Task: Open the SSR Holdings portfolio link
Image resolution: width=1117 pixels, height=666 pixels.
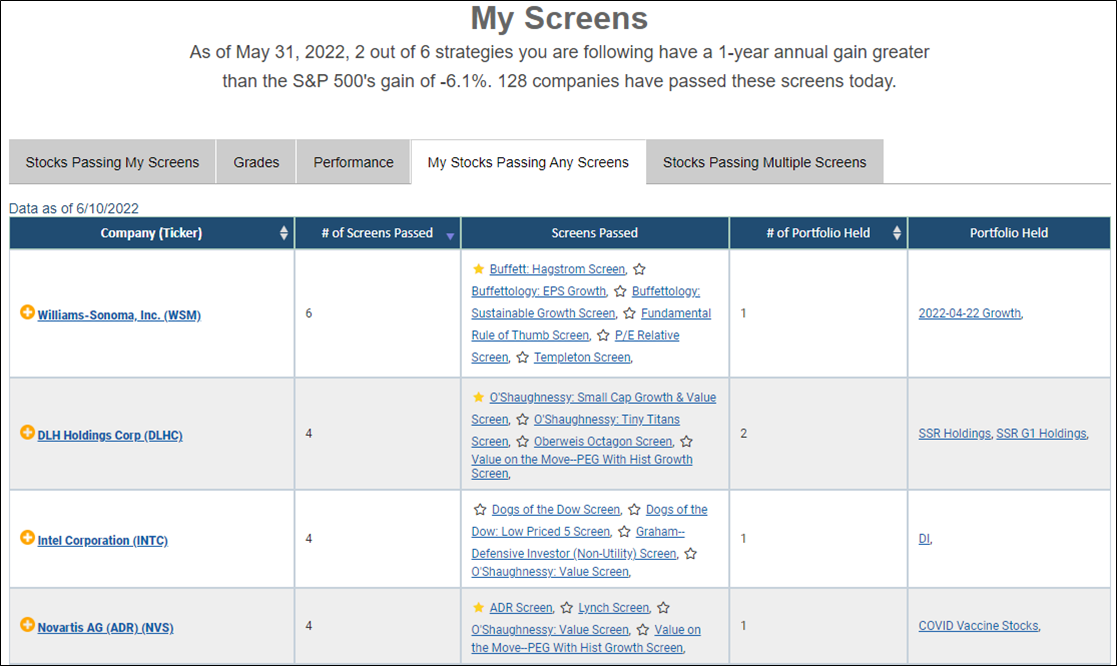Action: click(x=955, y=434)
